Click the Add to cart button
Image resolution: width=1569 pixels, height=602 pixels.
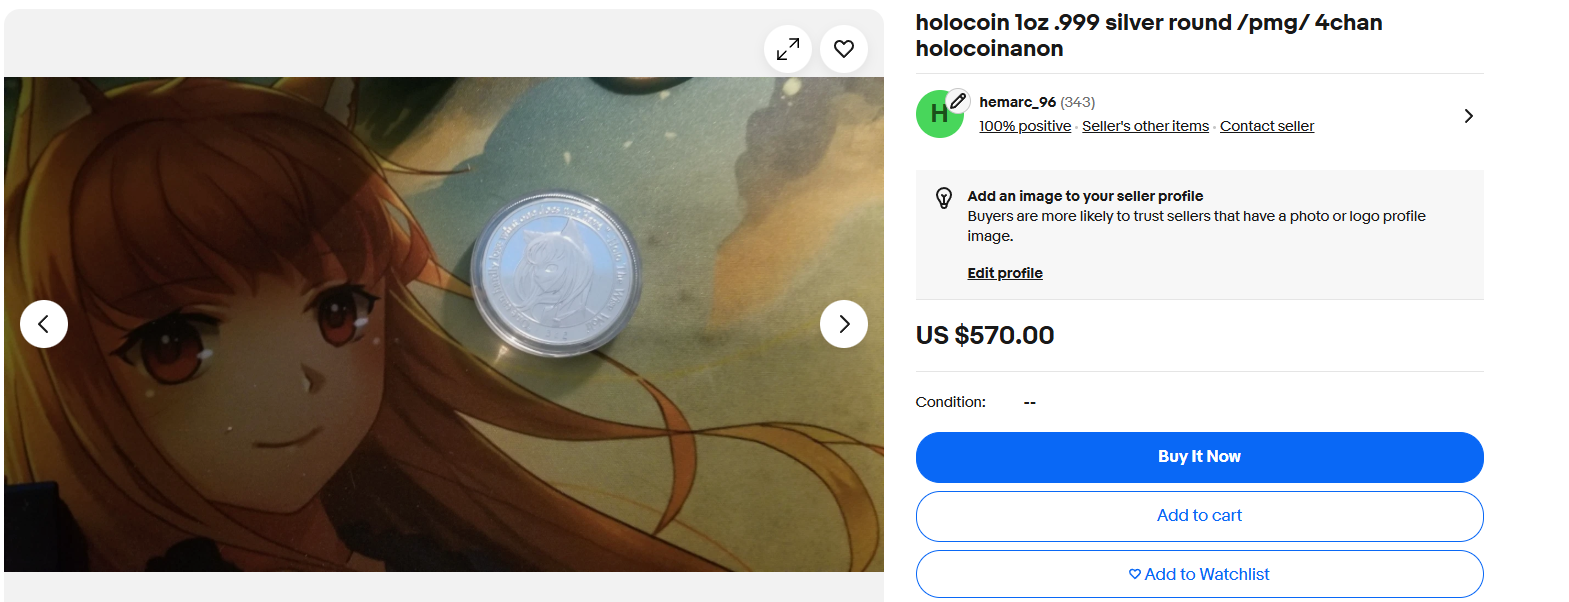1199,516
